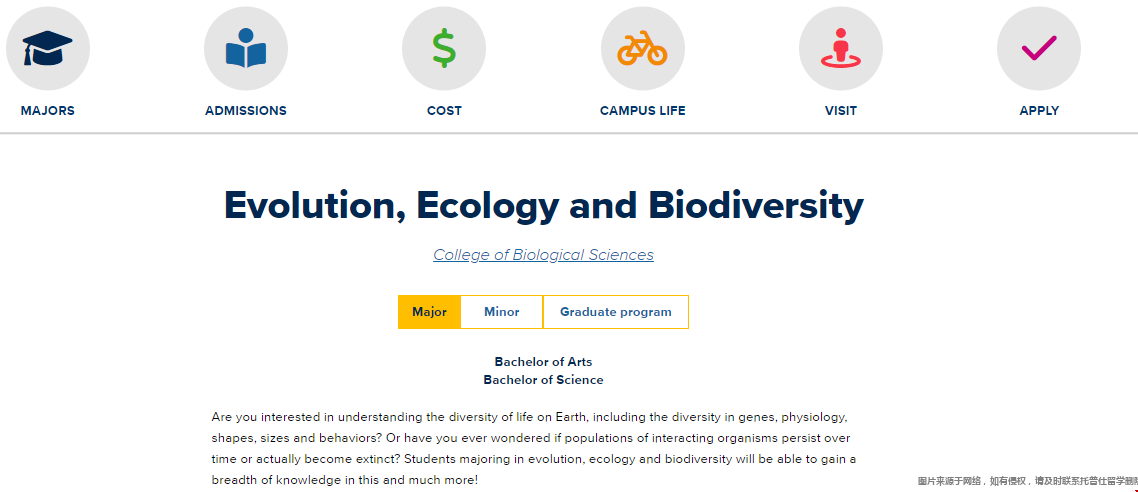Click the orange bicycle Campus Life icon

[643, 49]
